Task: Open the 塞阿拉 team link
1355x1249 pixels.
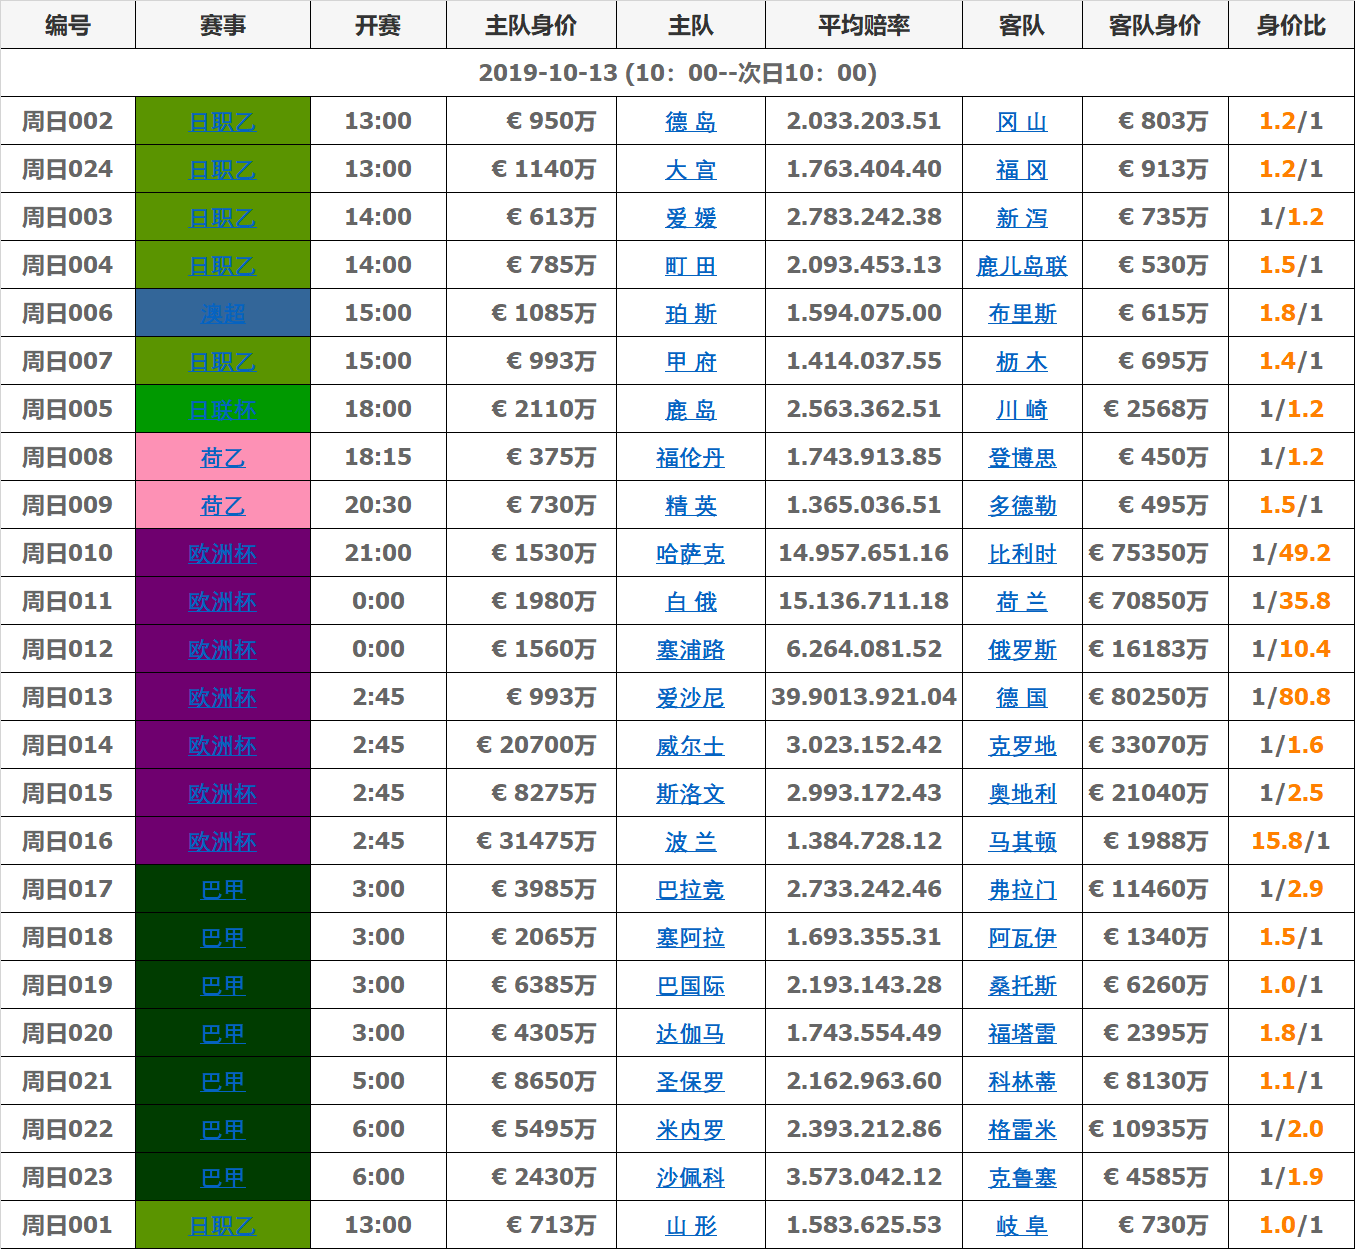Action: tap(691, 938)
